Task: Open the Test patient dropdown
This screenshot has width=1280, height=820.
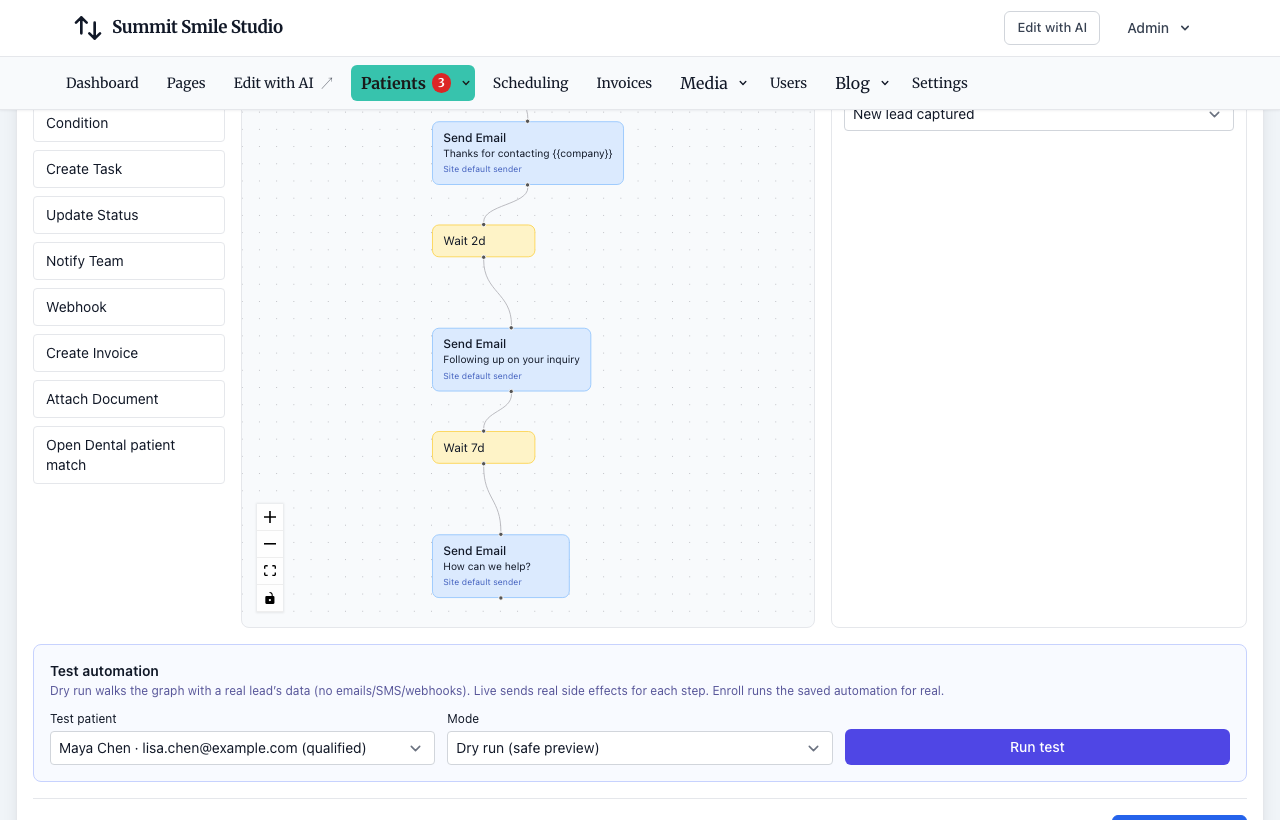Action: [242, 748]
